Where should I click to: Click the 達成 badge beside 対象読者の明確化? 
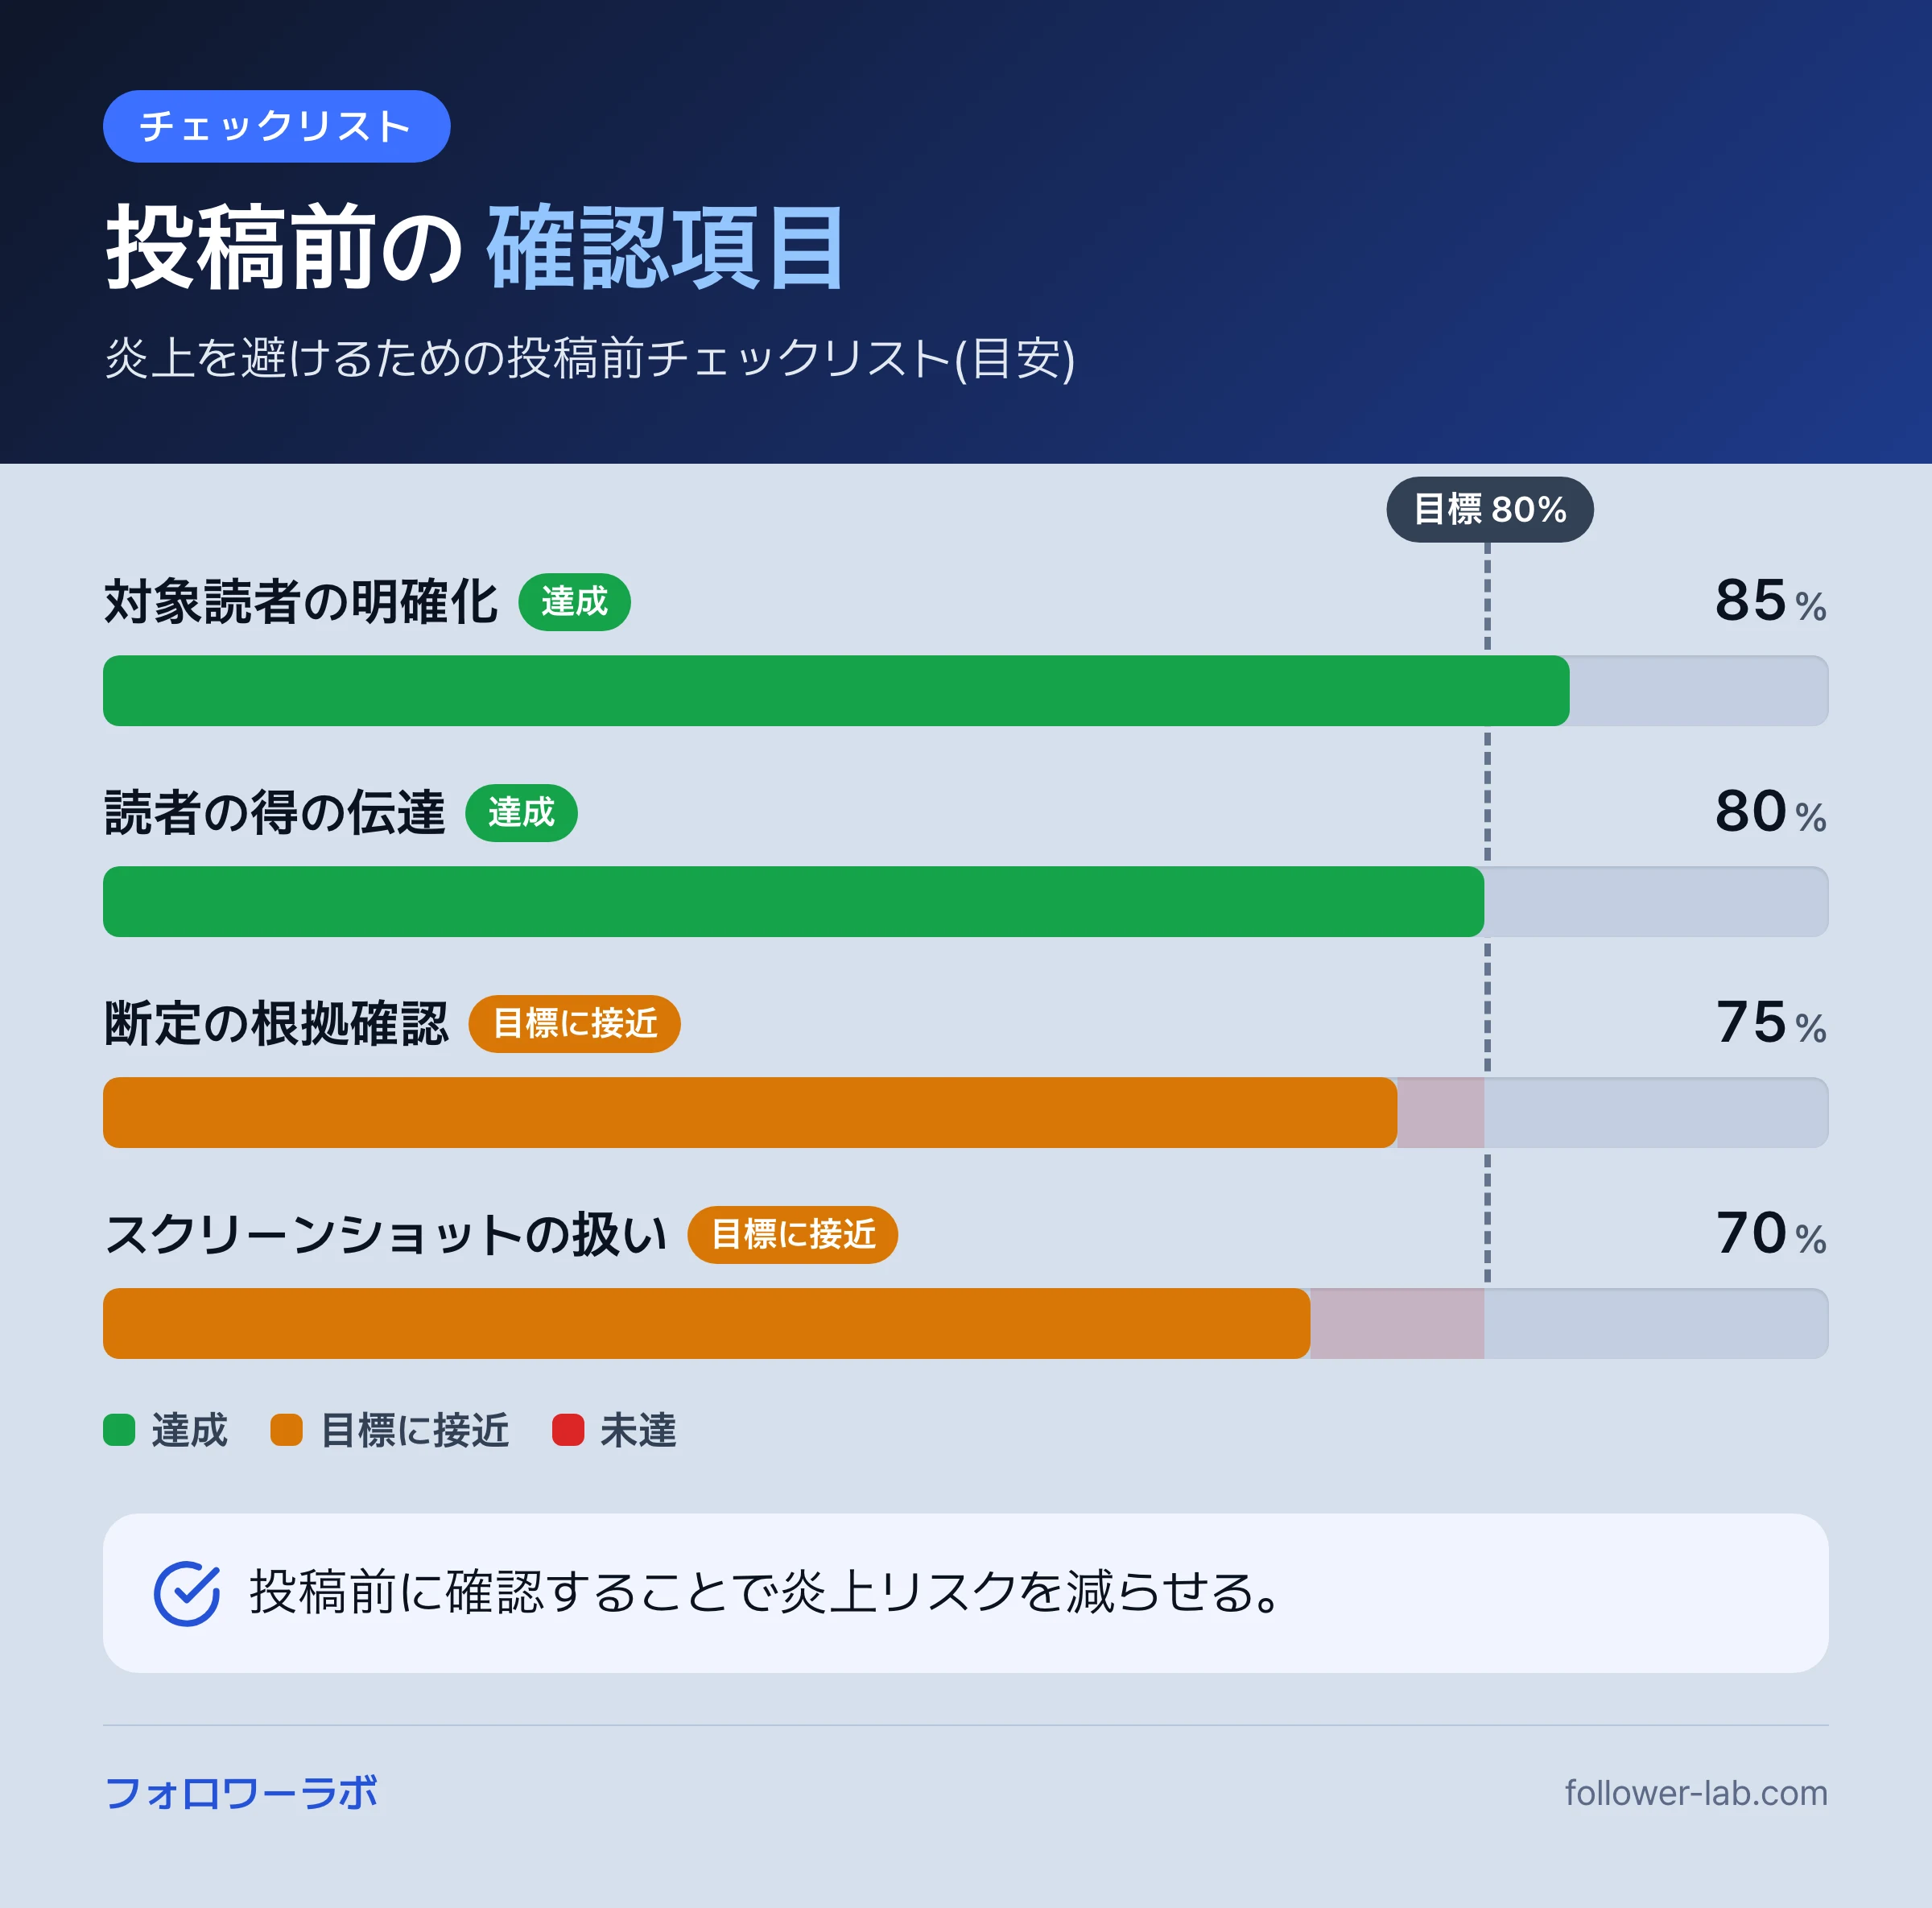574,602
